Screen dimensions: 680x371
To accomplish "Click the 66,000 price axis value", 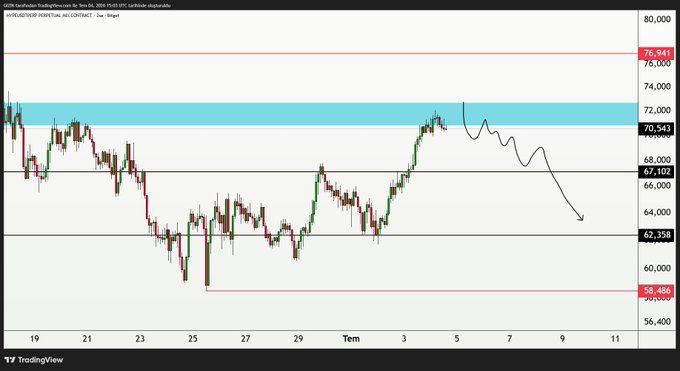I will coord(657,185).
